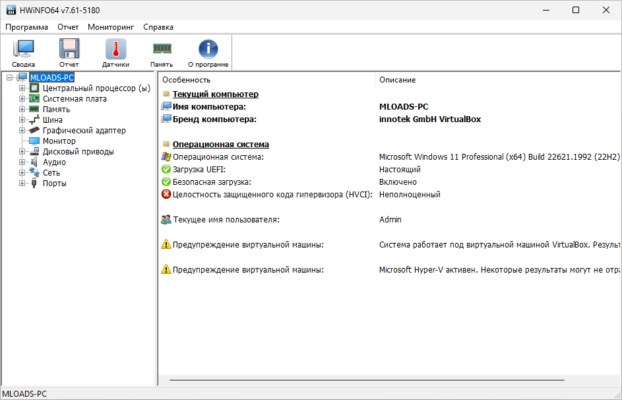Expand the Системная плата node

[22, 99]
